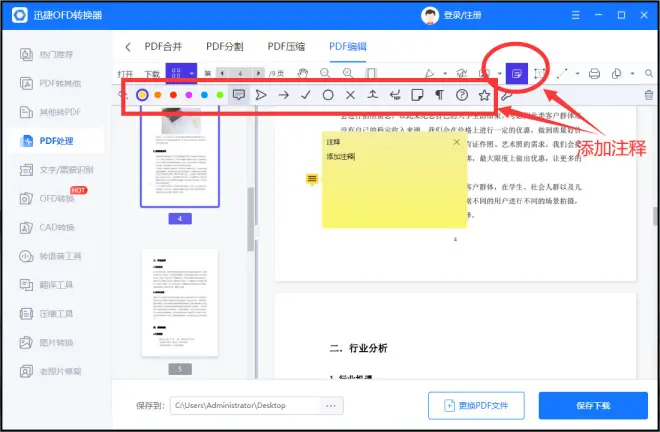Select the highlighter pen tool

click(429, 74)
